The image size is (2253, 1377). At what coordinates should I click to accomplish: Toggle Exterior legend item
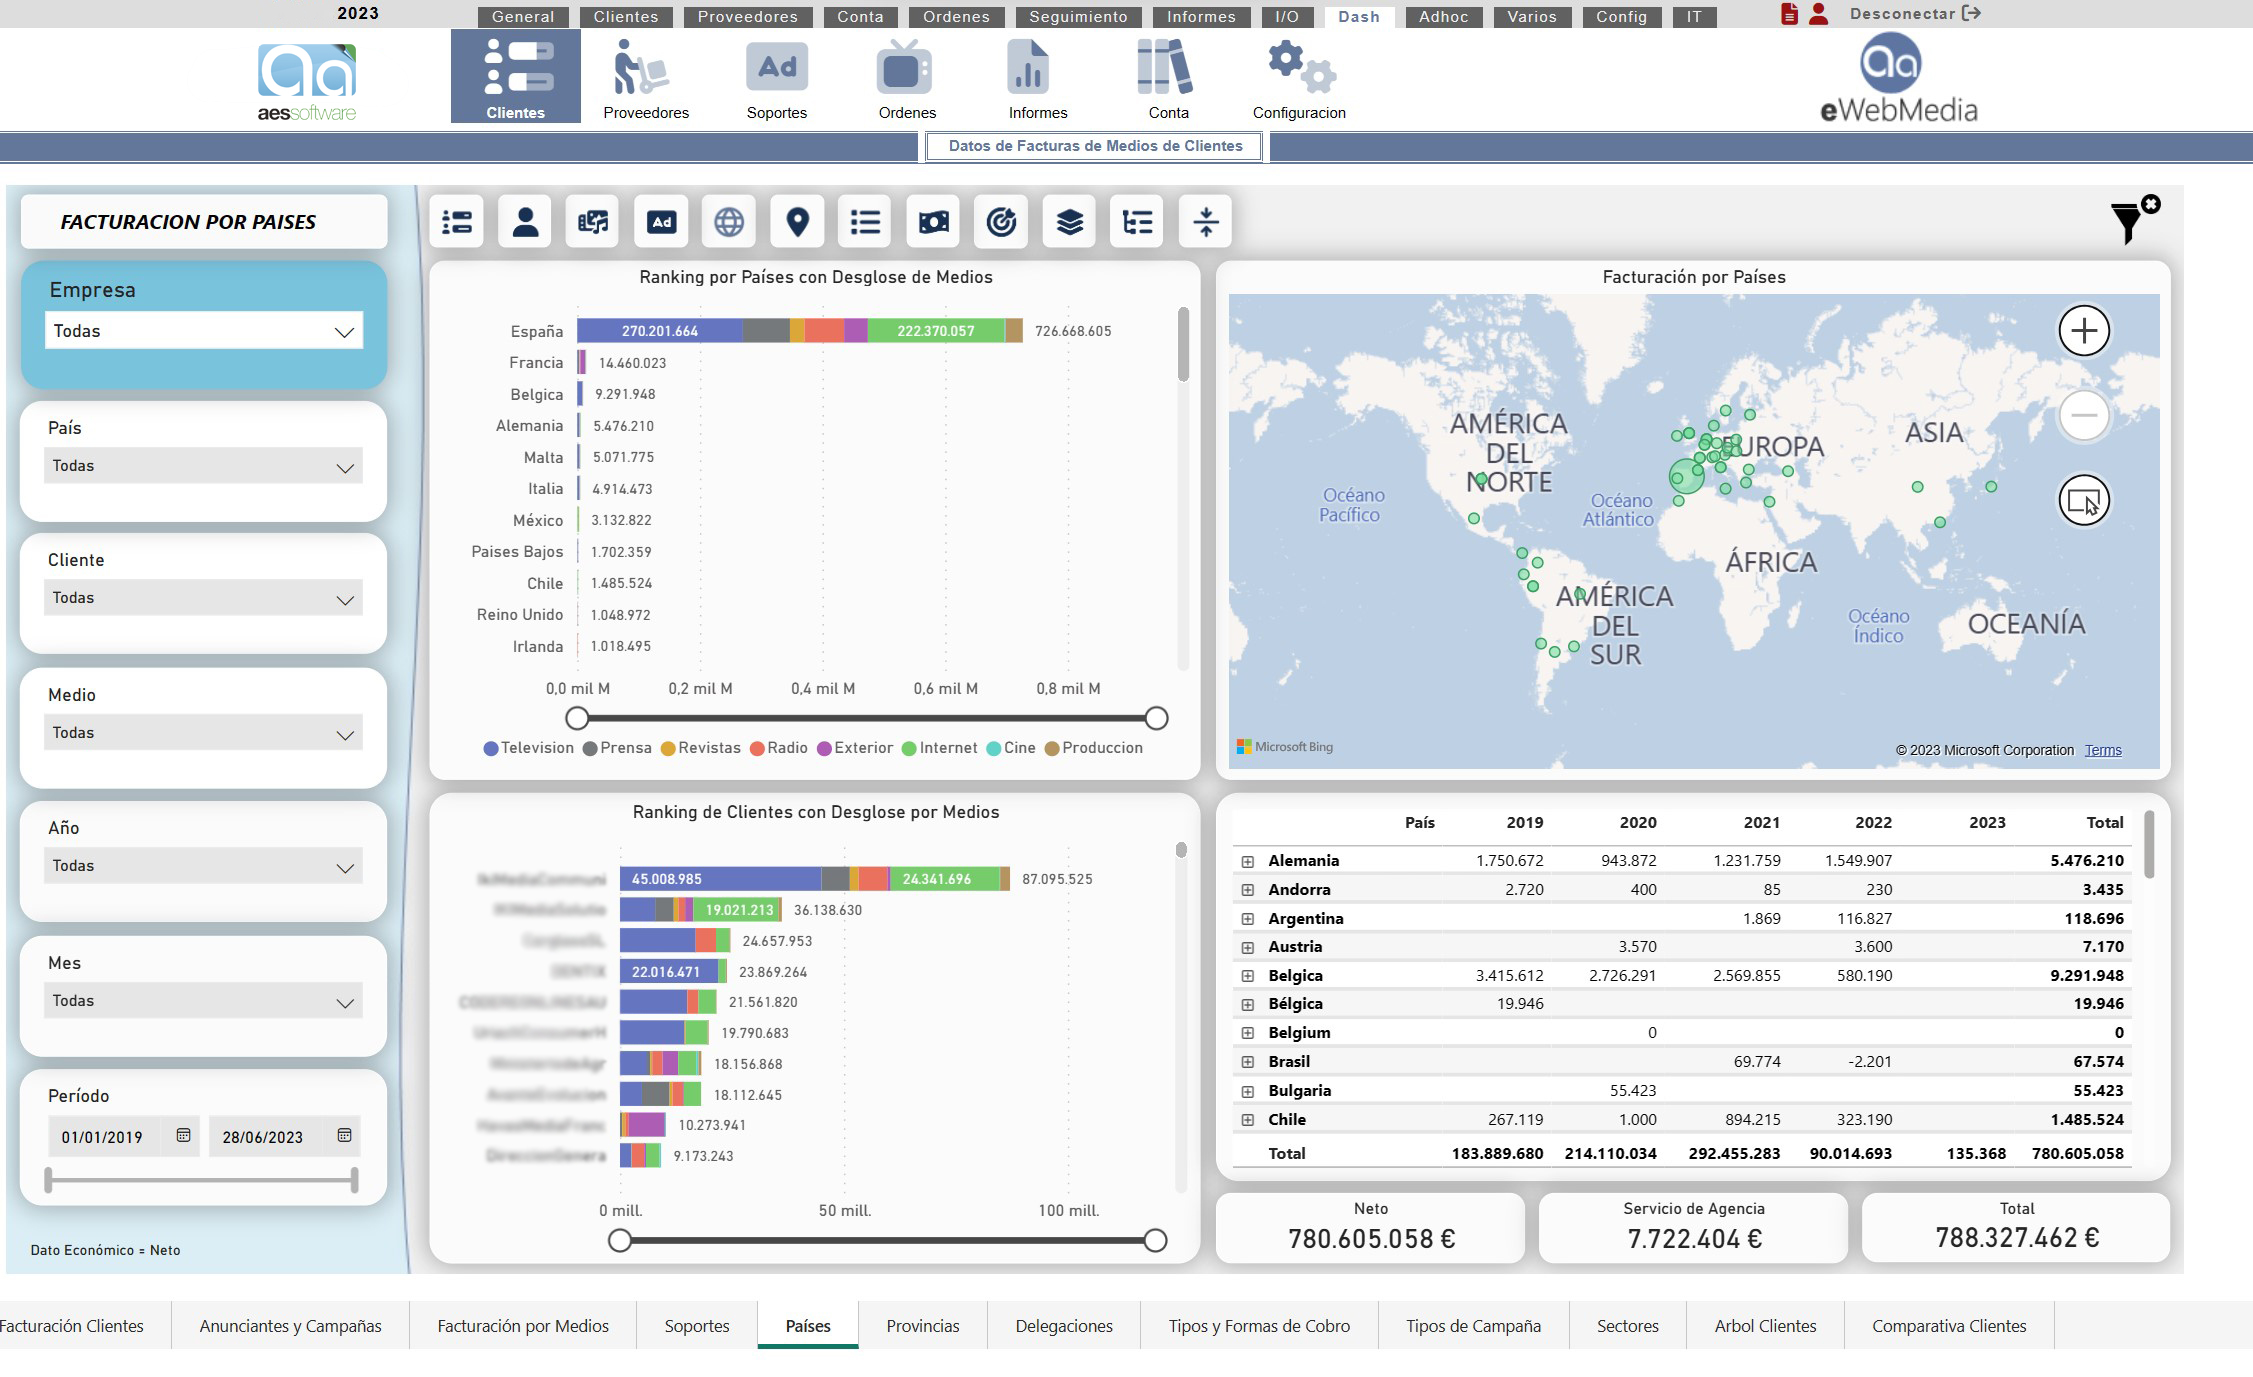coord(855,748)
